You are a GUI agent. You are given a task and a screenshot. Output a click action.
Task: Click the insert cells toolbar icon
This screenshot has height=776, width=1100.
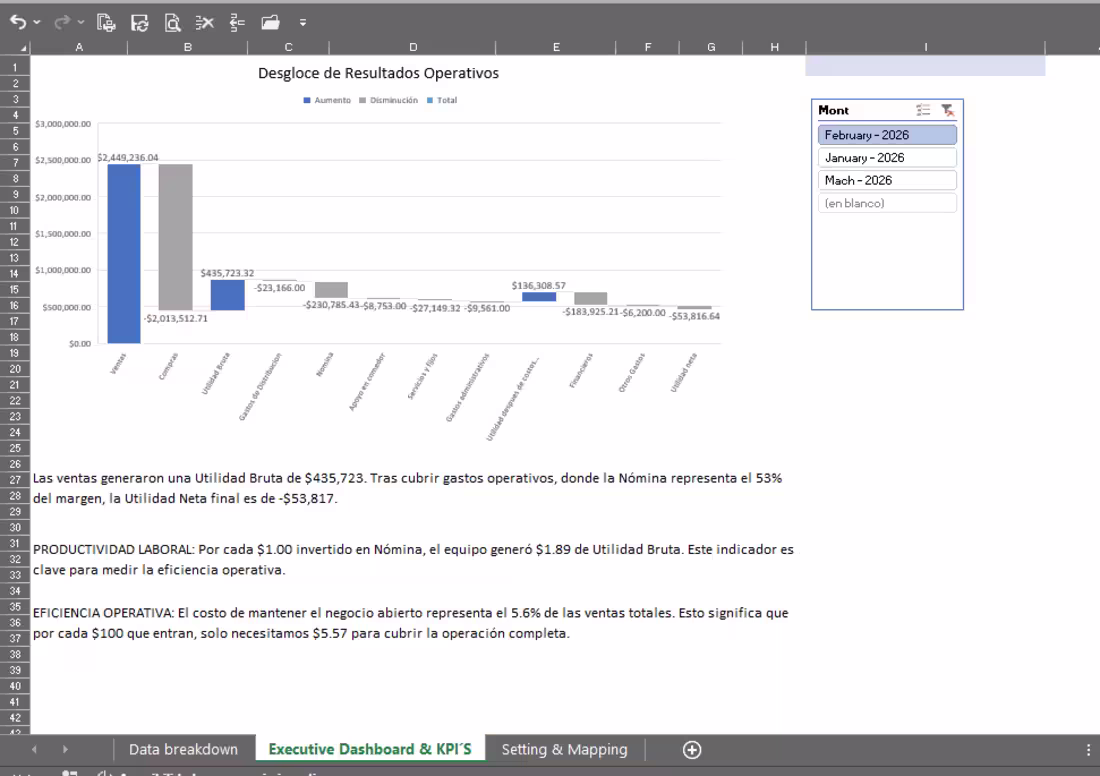coord(237,22)
